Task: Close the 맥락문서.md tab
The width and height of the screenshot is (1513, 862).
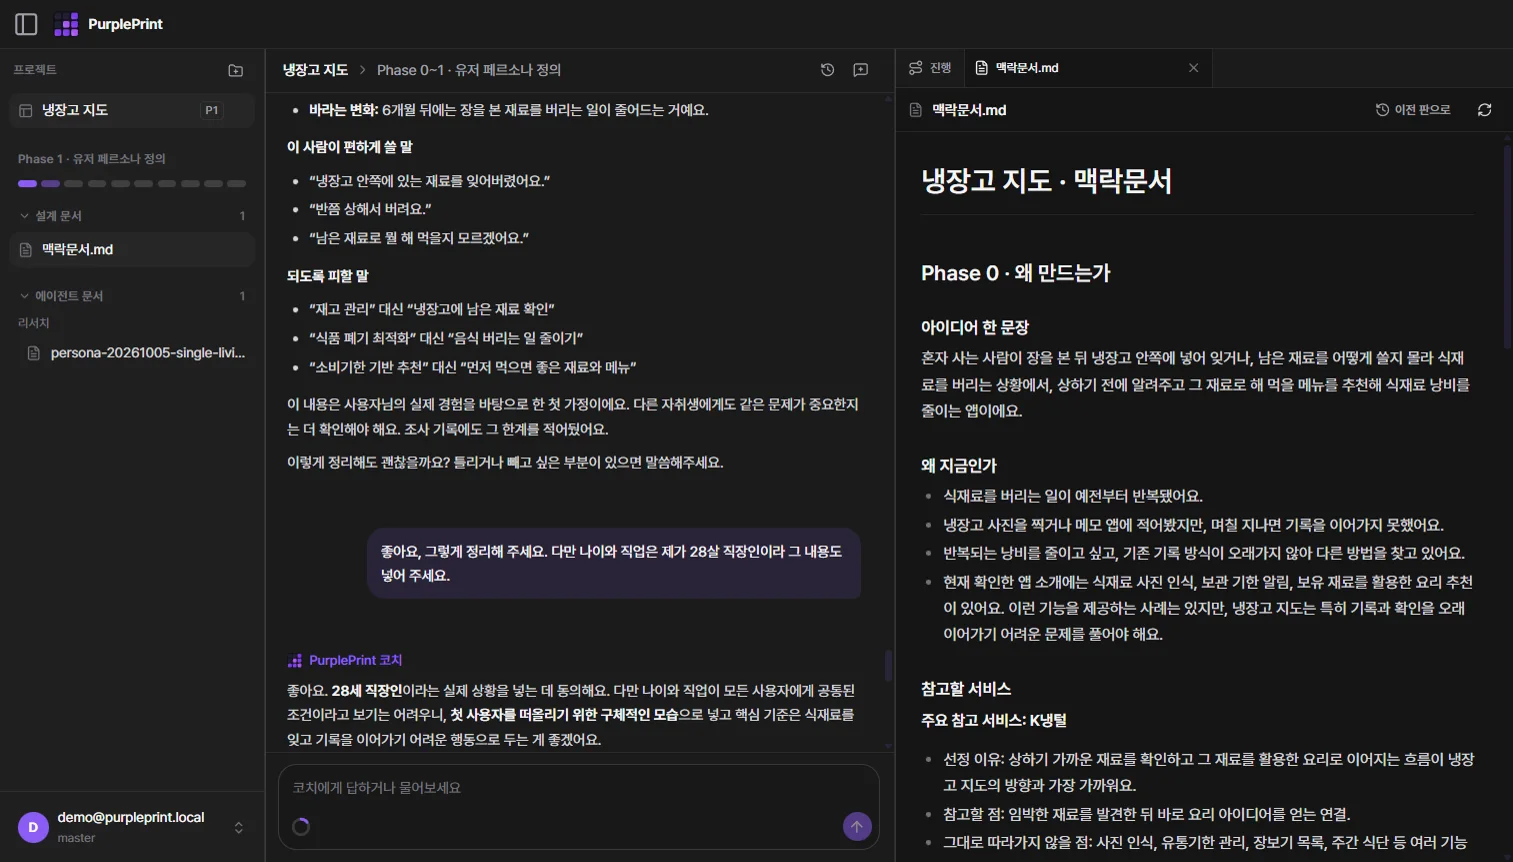Action: point(1193,68)
